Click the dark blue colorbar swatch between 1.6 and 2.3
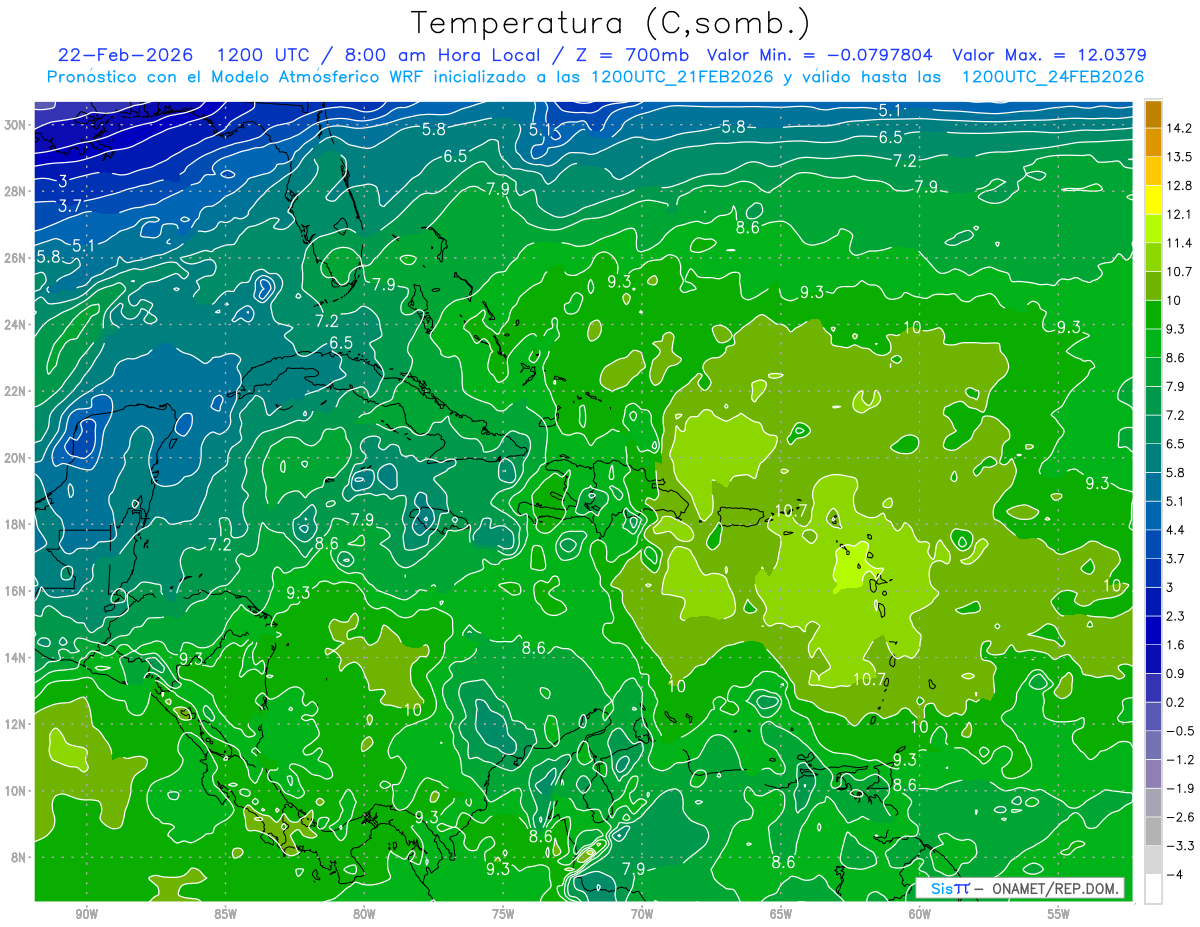 1153,630
